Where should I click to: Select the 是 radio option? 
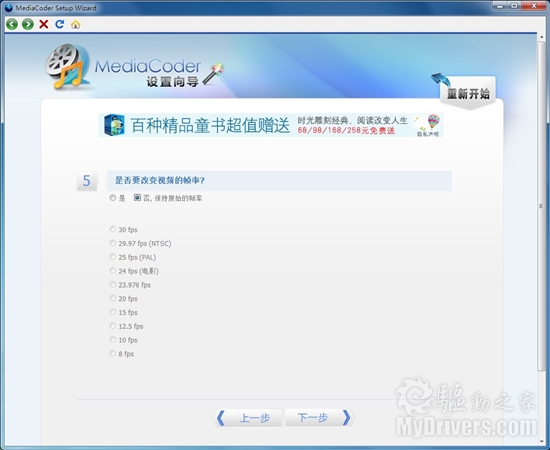point(113,198)
